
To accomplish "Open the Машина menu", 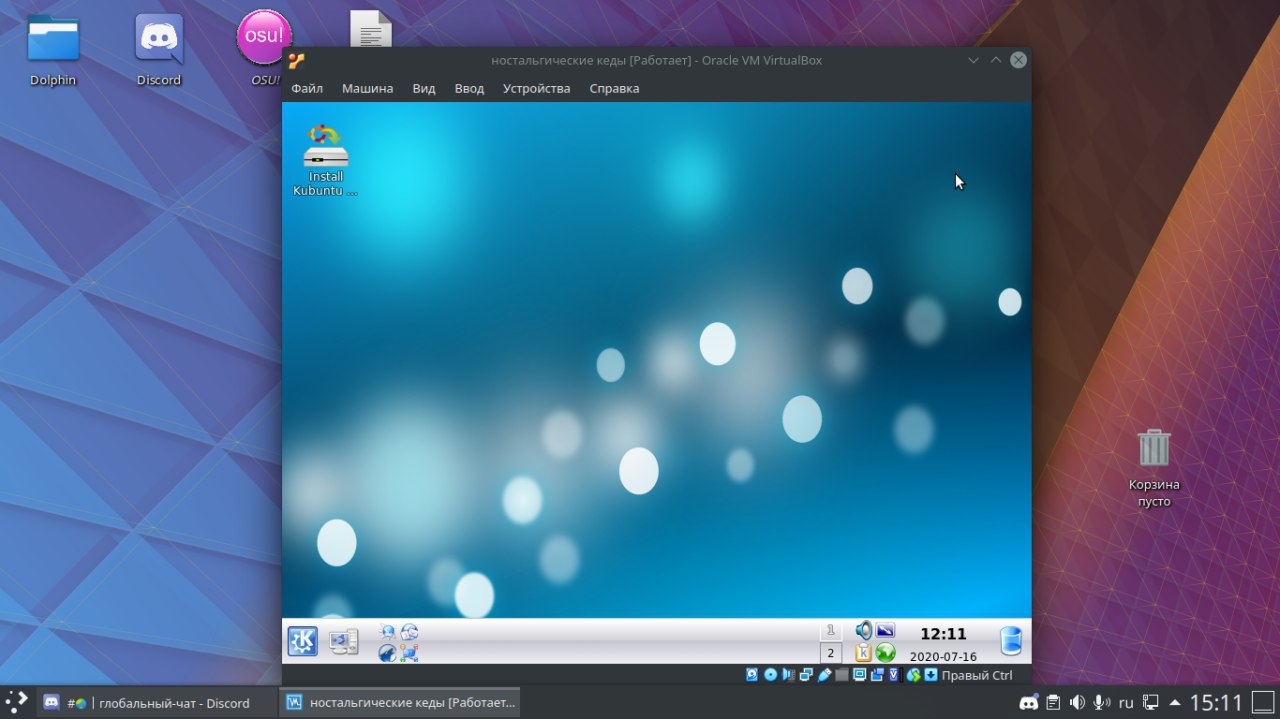I will coord(367,88).
